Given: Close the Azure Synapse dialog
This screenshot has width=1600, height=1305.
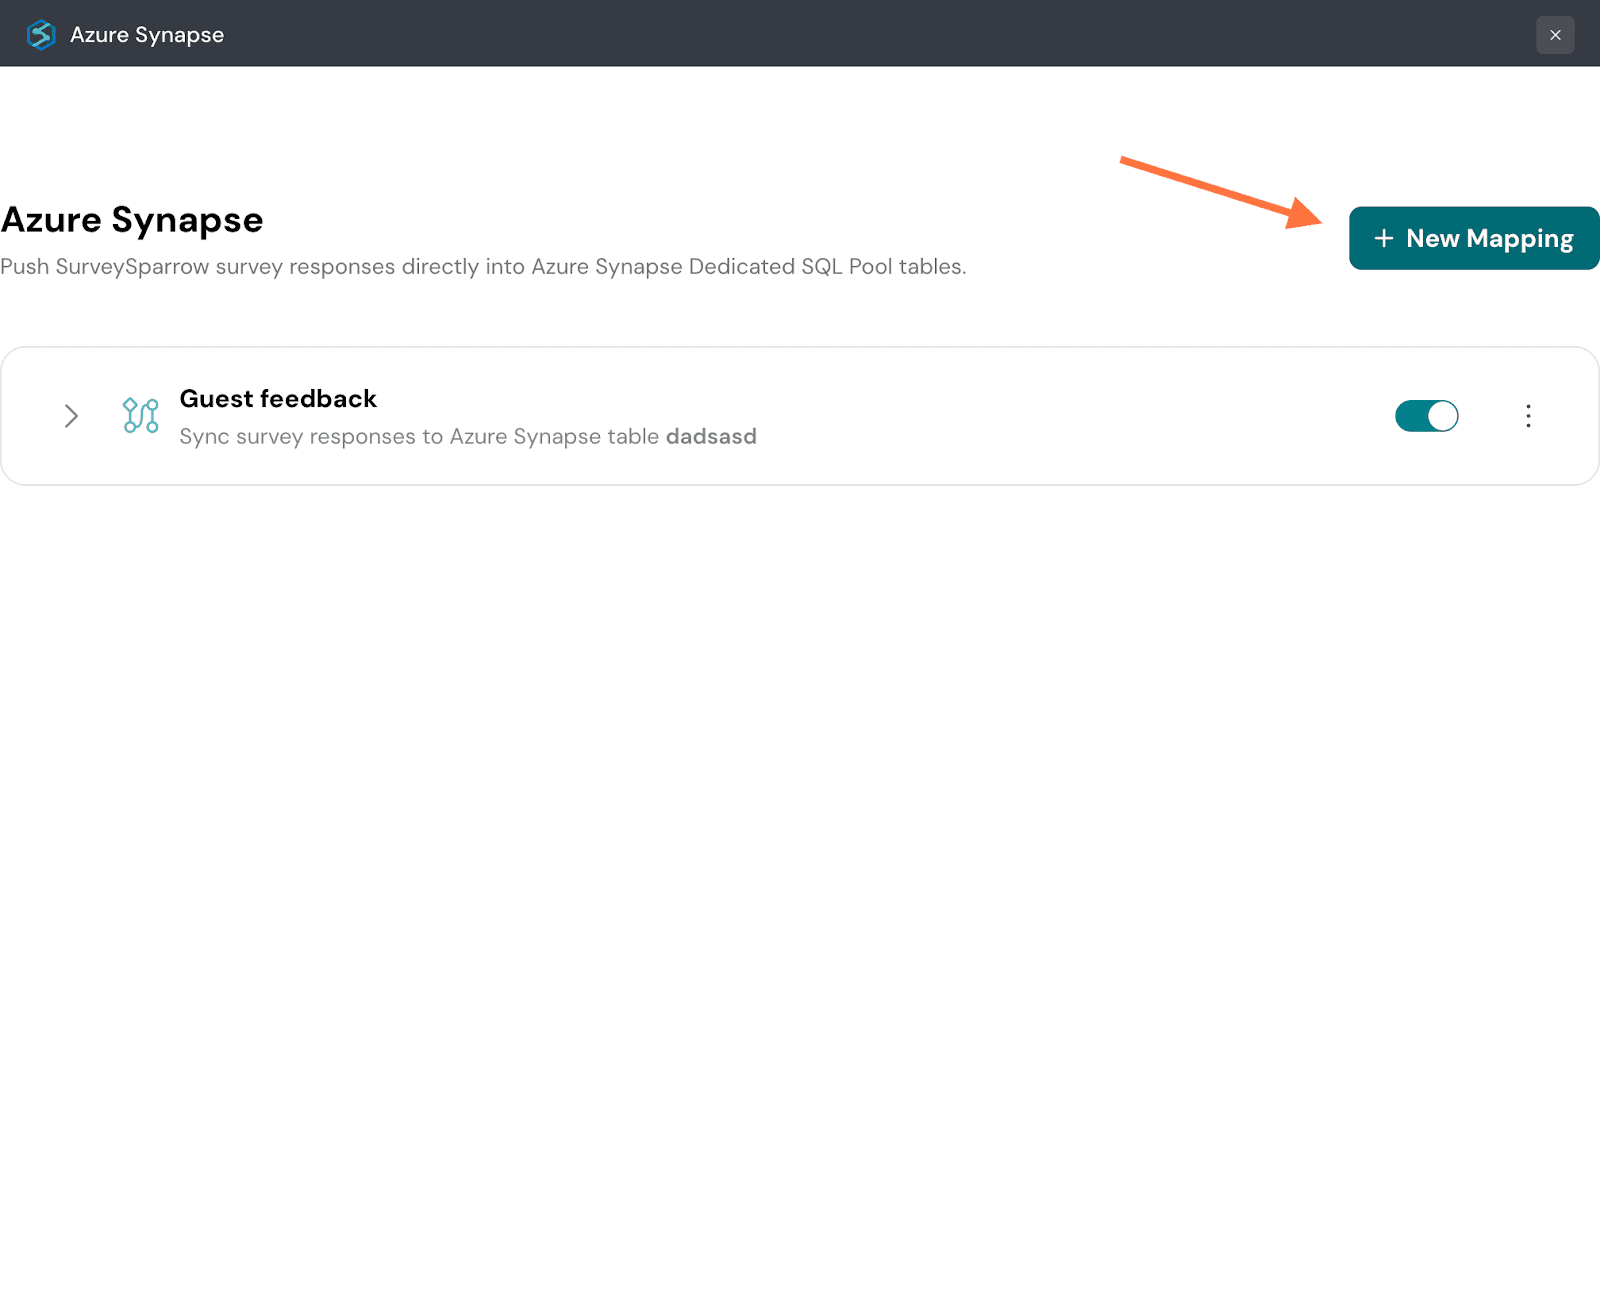Looking at the screenshot, I should click(1555, 35).
